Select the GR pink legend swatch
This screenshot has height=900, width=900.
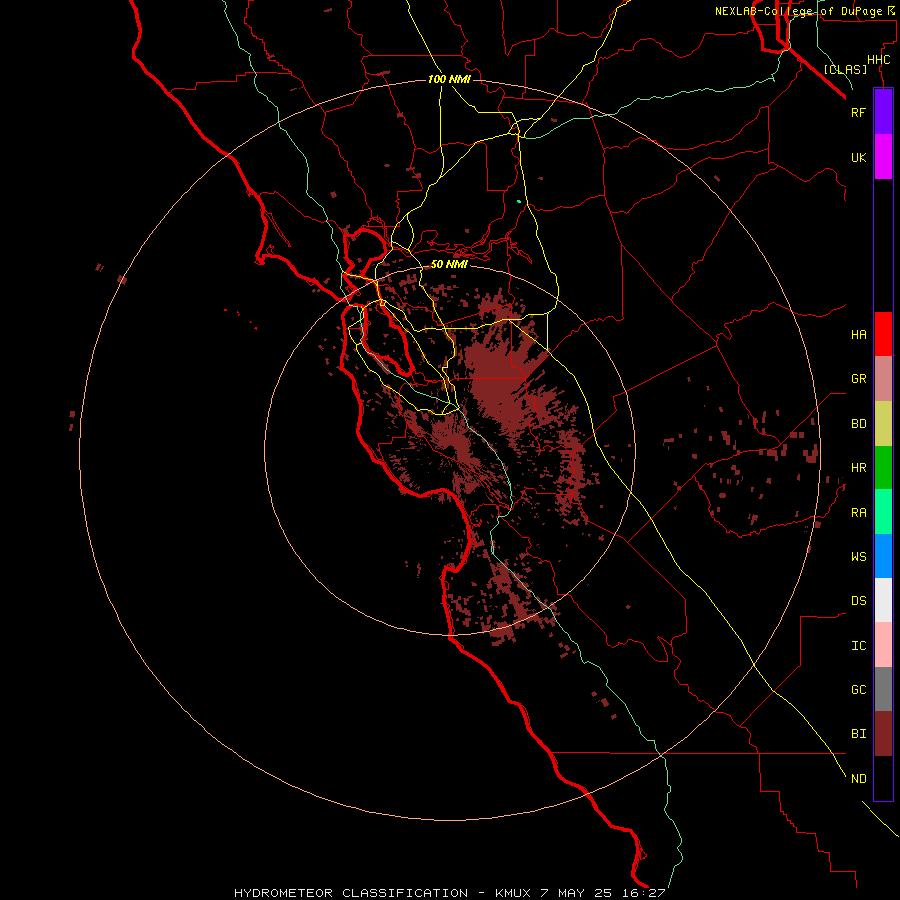click(x=883, y=379)
